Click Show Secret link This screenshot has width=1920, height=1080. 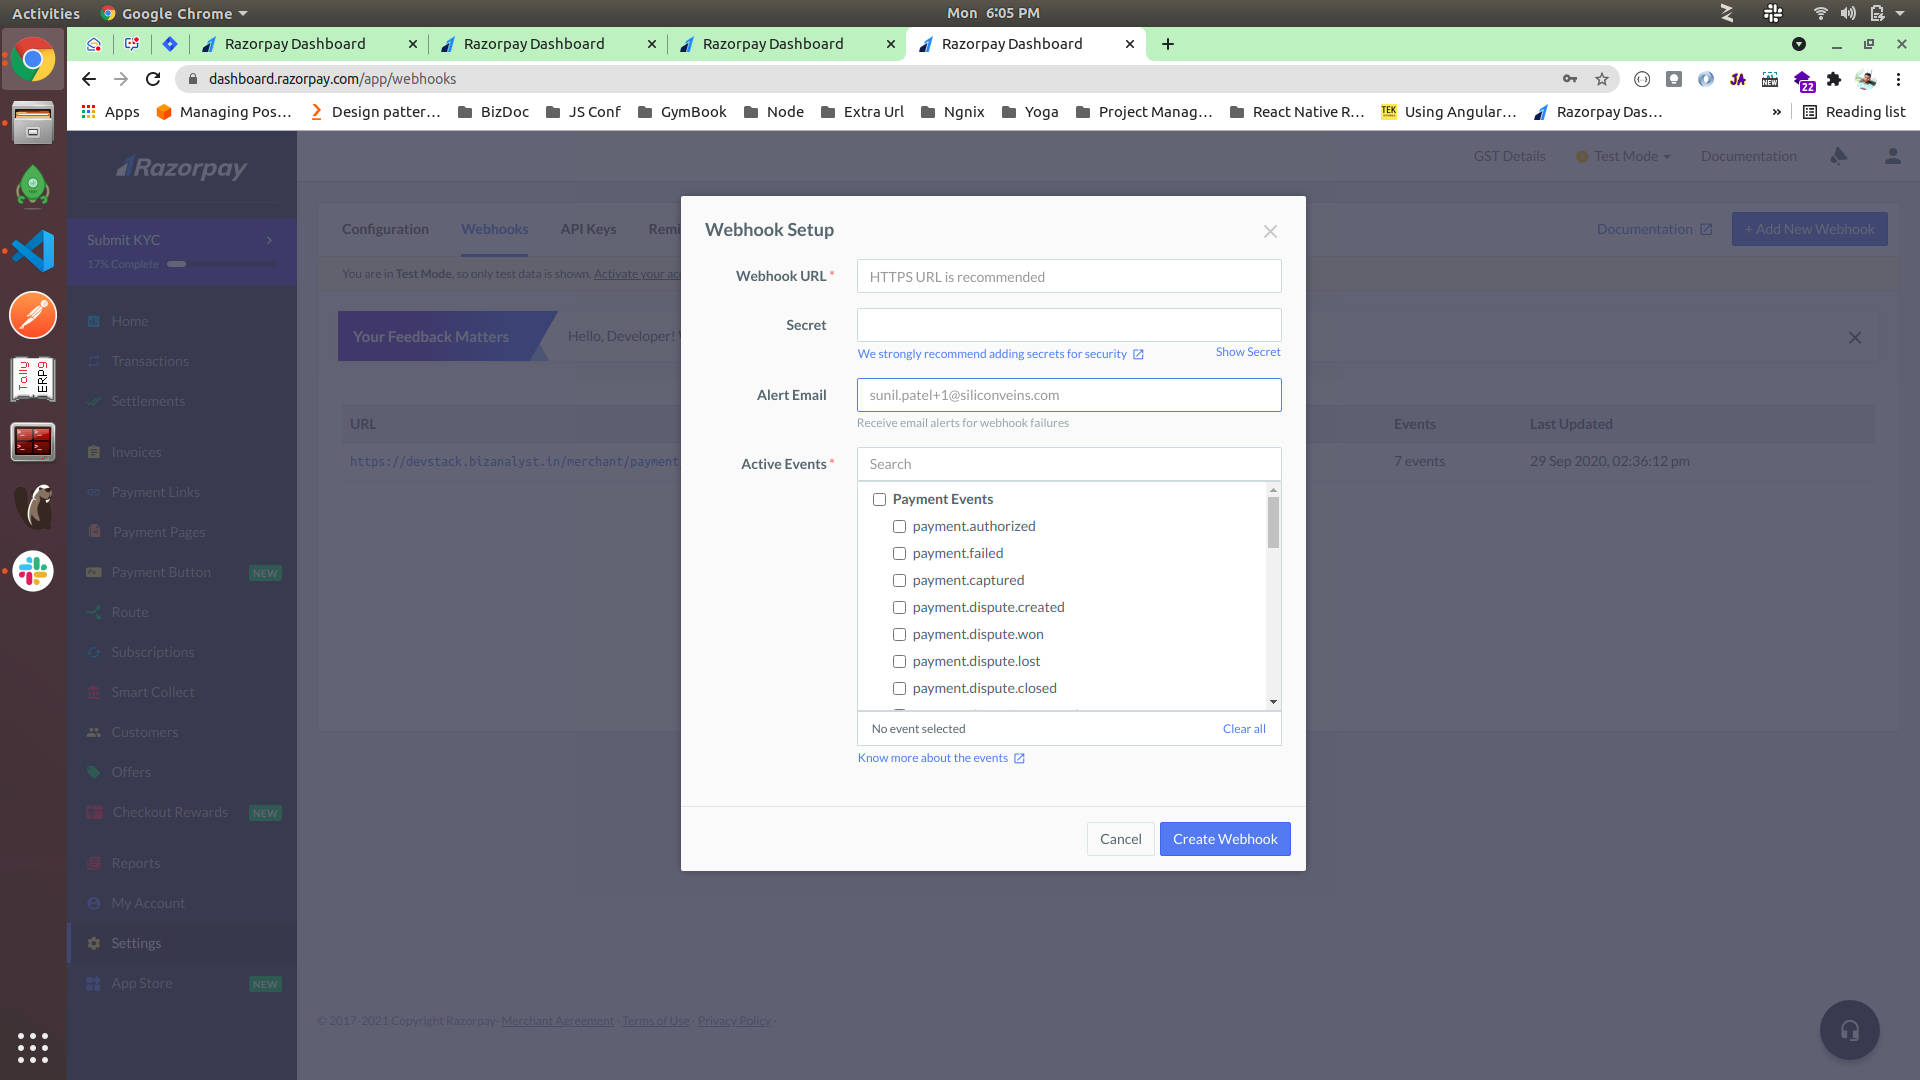1247,352
